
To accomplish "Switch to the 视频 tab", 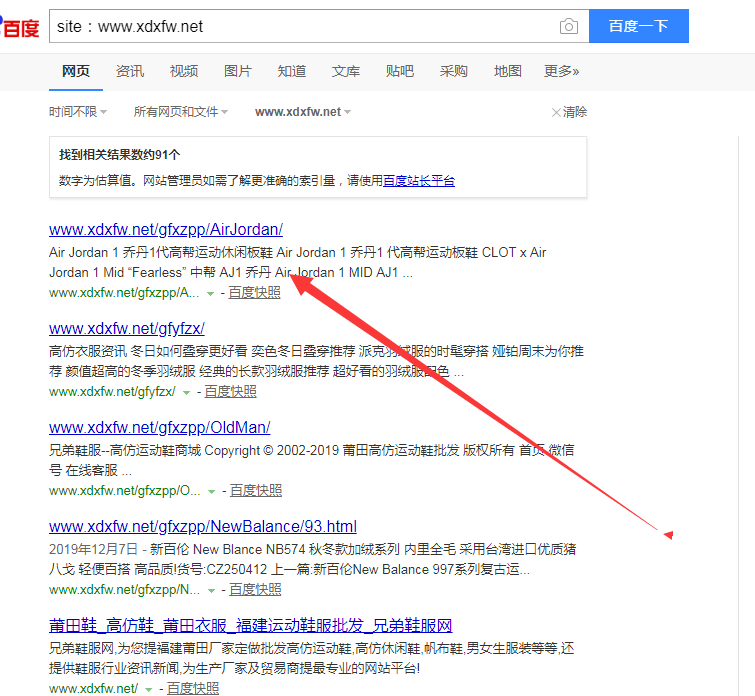I will pyautogui.click(x=184, y=71).
